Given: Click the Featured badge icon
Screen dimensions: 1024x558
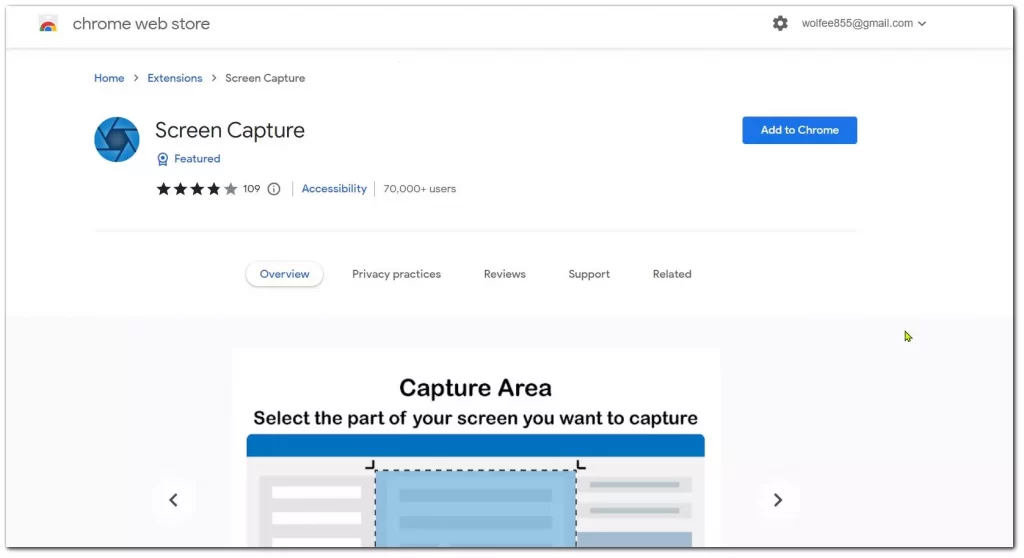Looking at the screenshot, I should (163, 159).
